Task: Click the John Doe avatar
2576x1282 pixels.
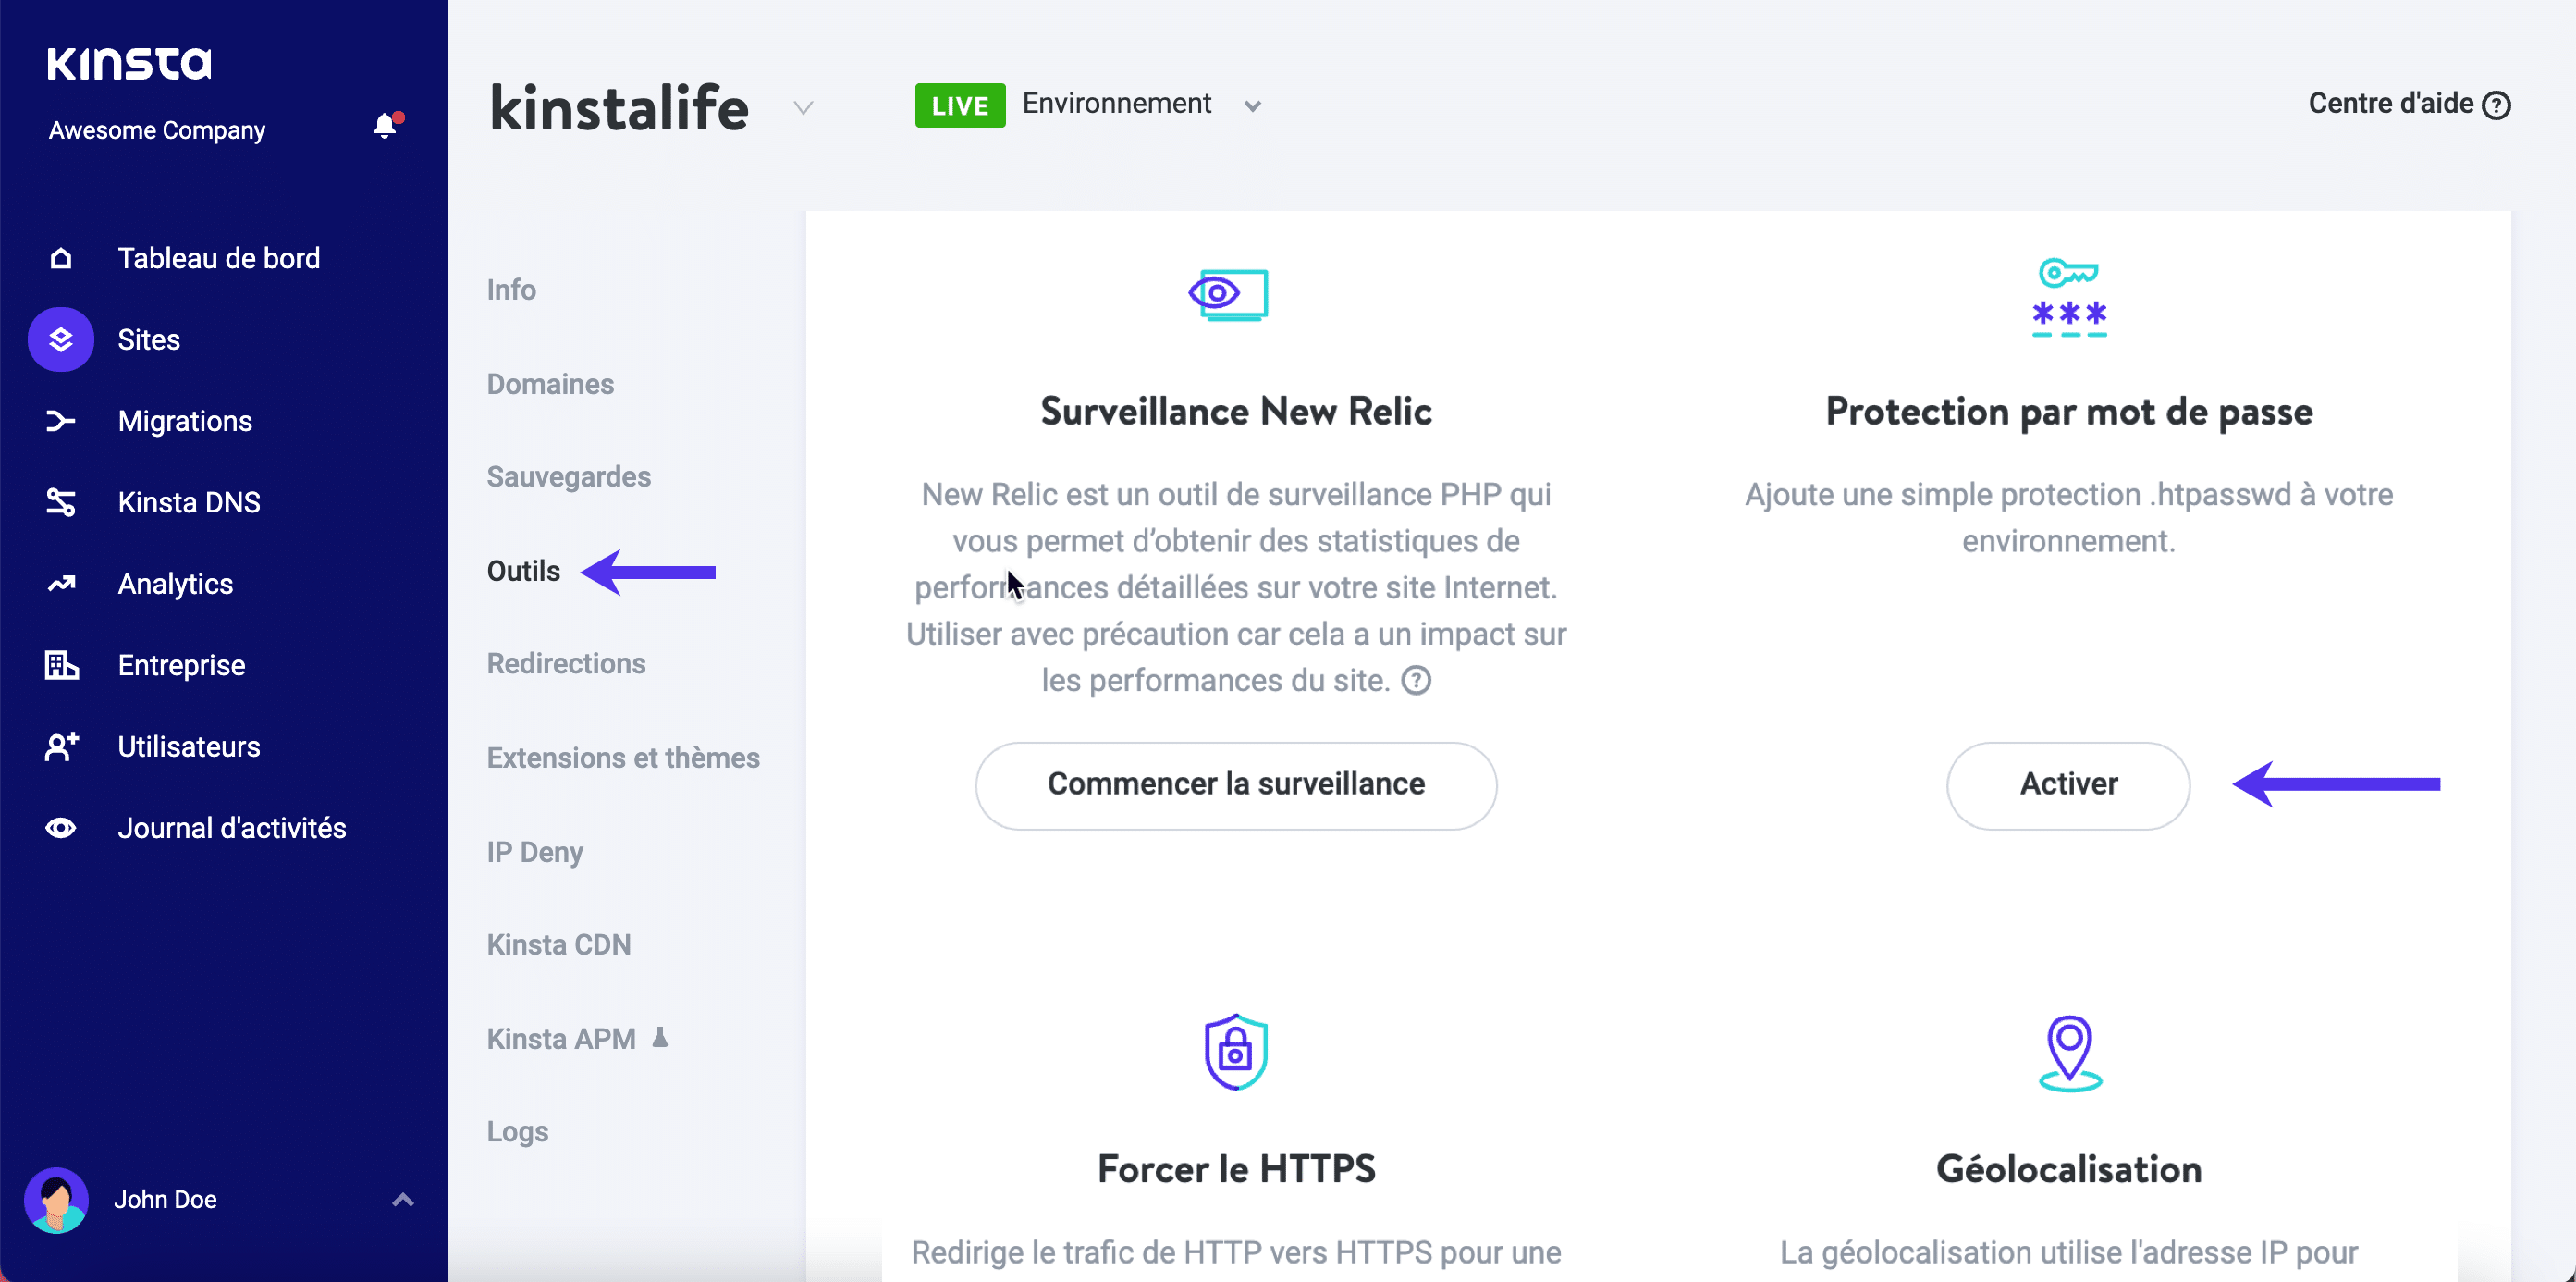Action: point(57,1199)
